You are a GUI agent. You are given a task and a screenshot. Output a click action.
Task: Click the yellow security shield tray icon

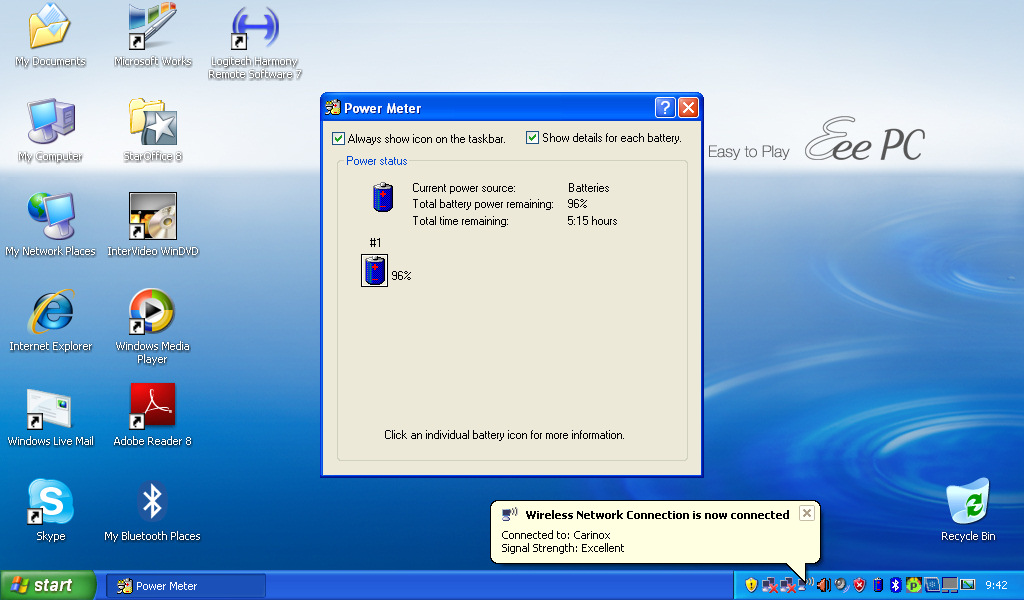point(751,585)
